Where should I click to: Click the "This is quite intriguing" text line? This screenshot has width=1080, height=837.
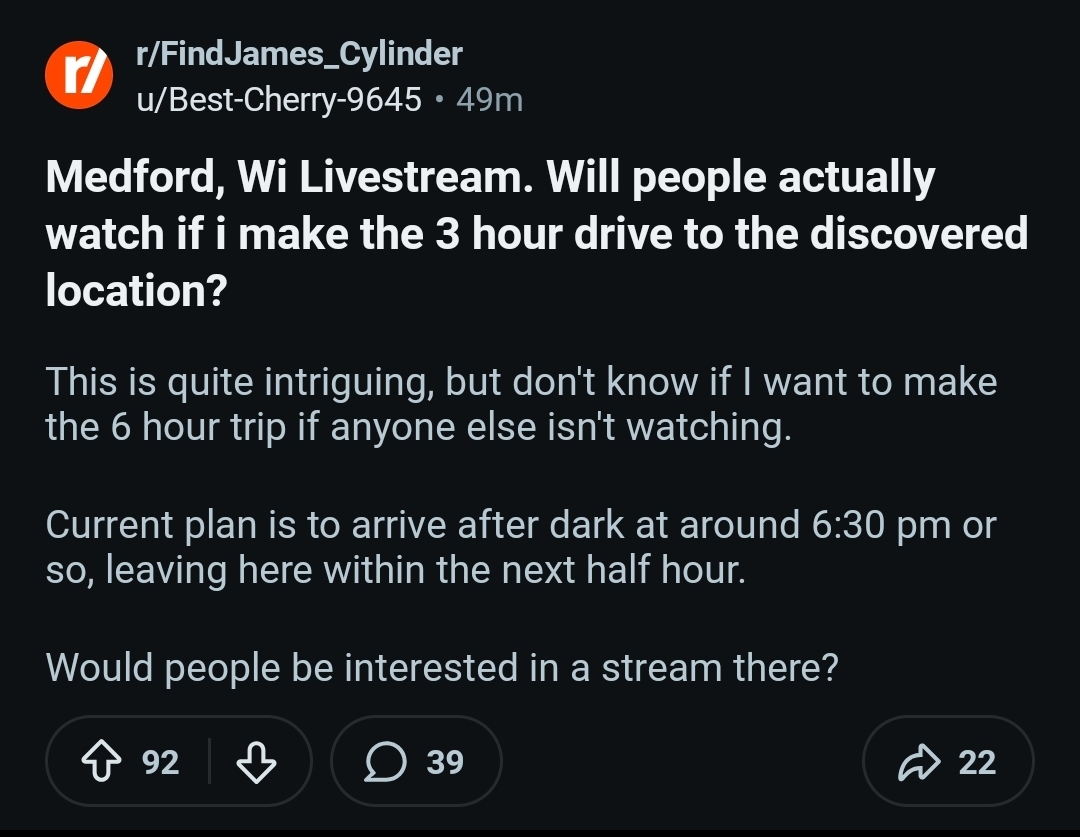pos(240,382)
